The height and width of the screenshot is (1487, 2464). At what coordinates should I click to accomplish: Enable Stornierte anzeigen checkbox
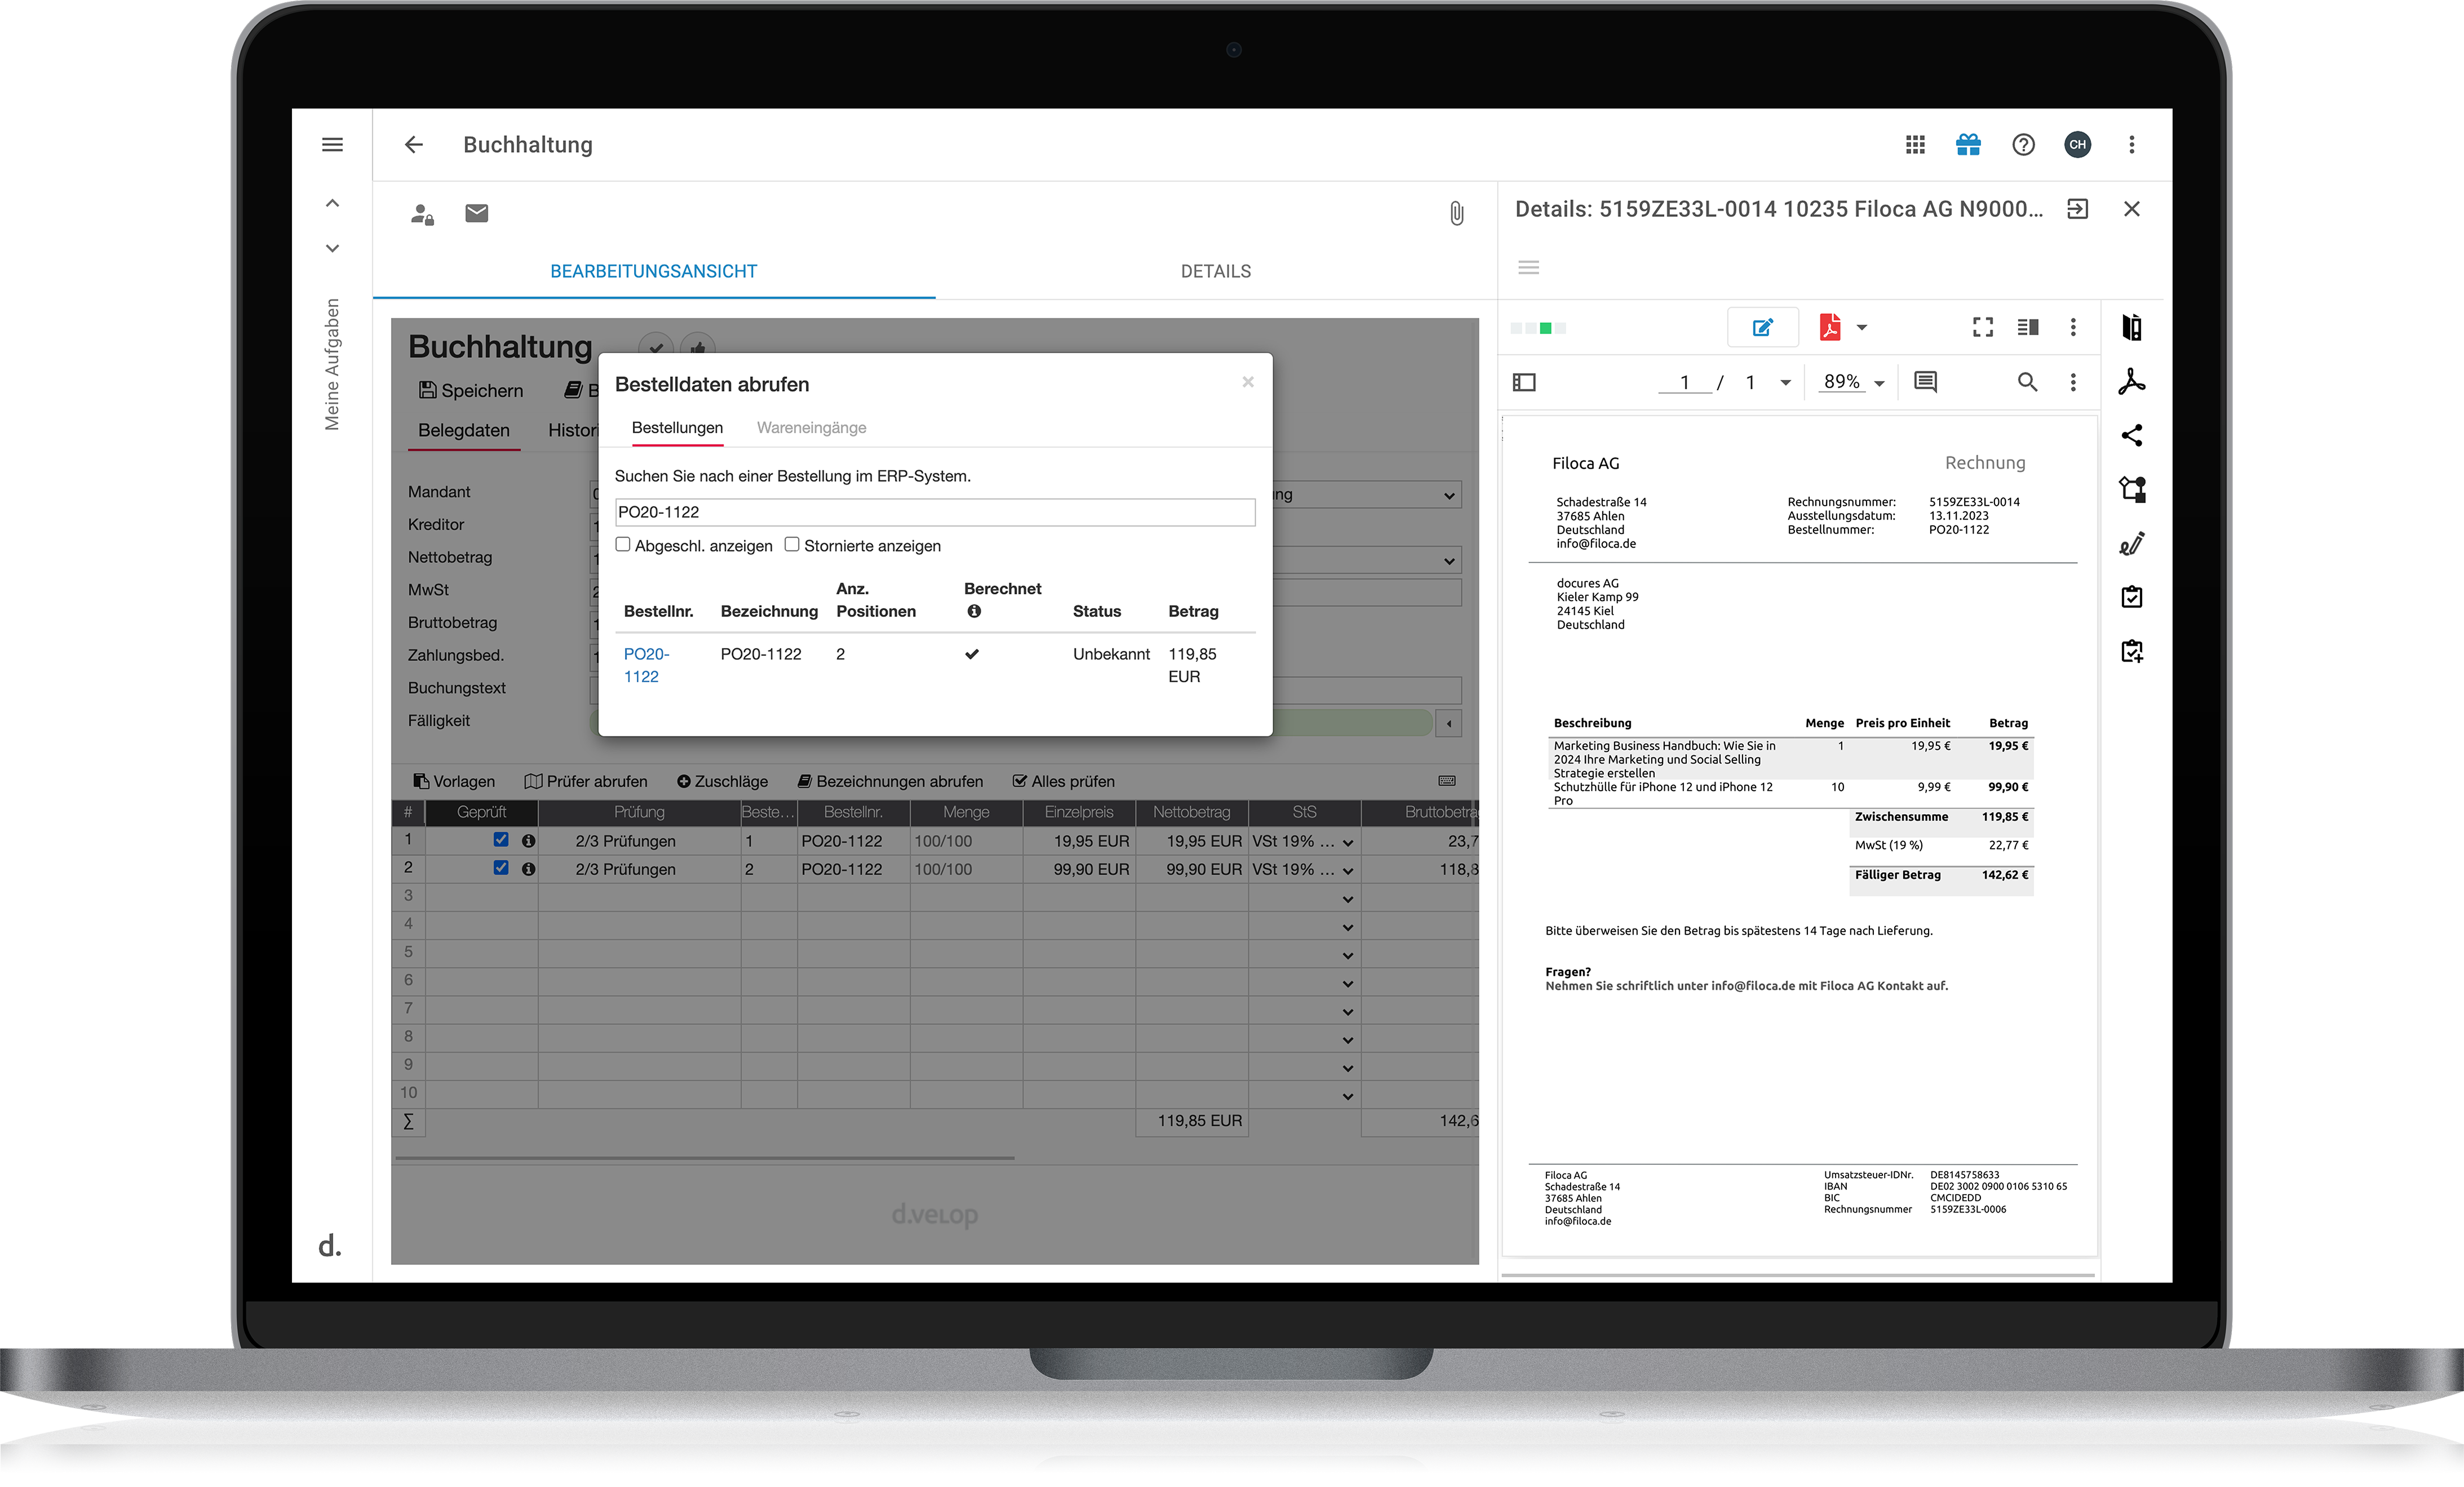[792, 544]
